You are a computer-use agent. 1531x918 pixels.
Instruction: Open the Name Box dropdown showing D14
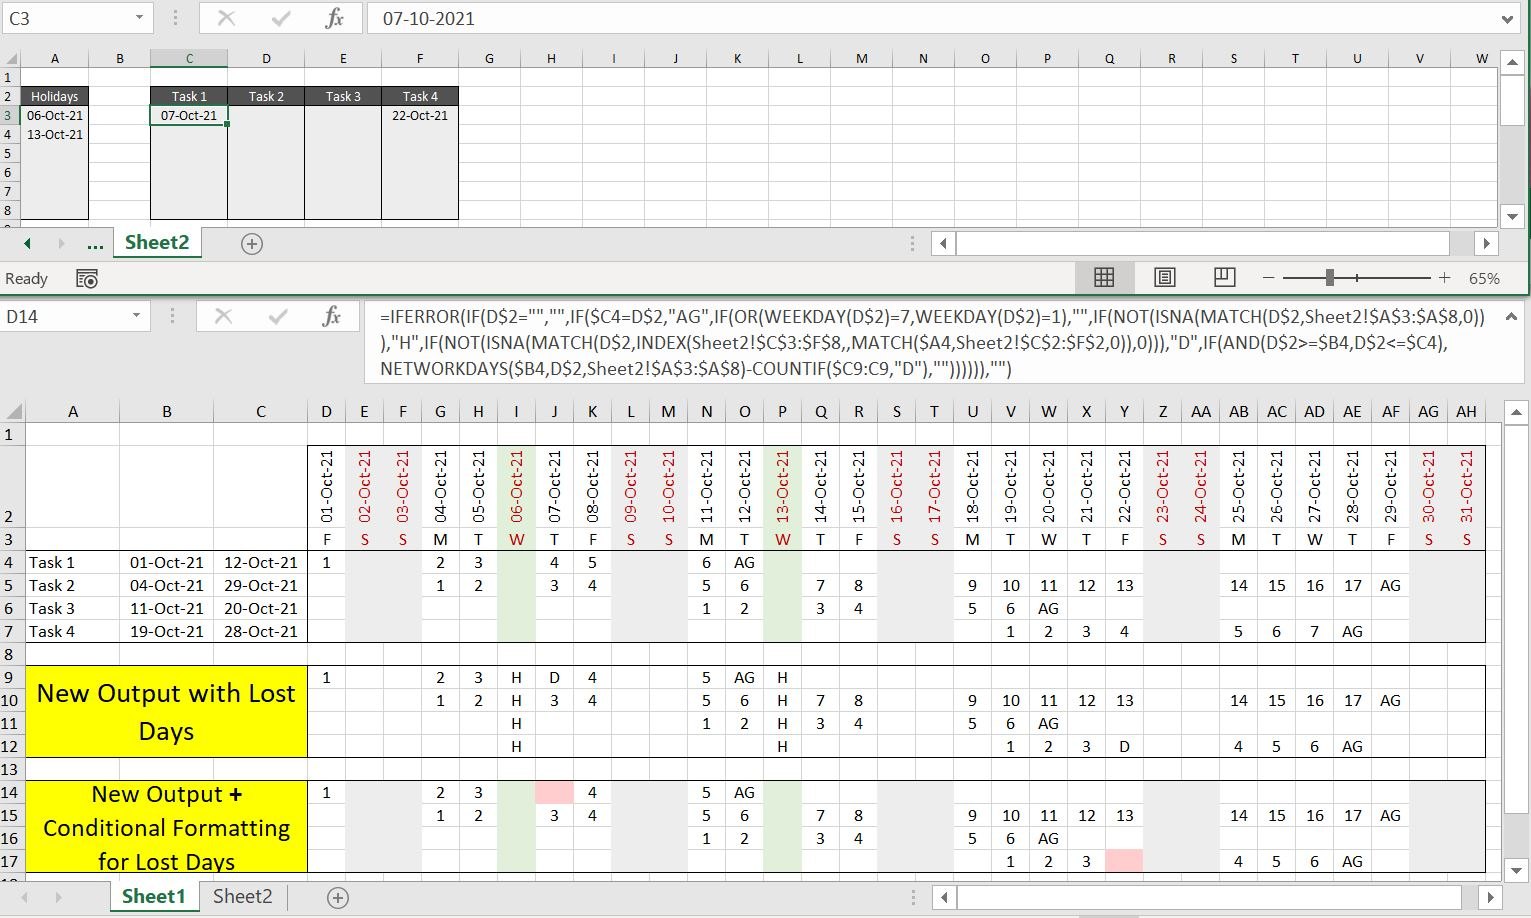(137, 316)
